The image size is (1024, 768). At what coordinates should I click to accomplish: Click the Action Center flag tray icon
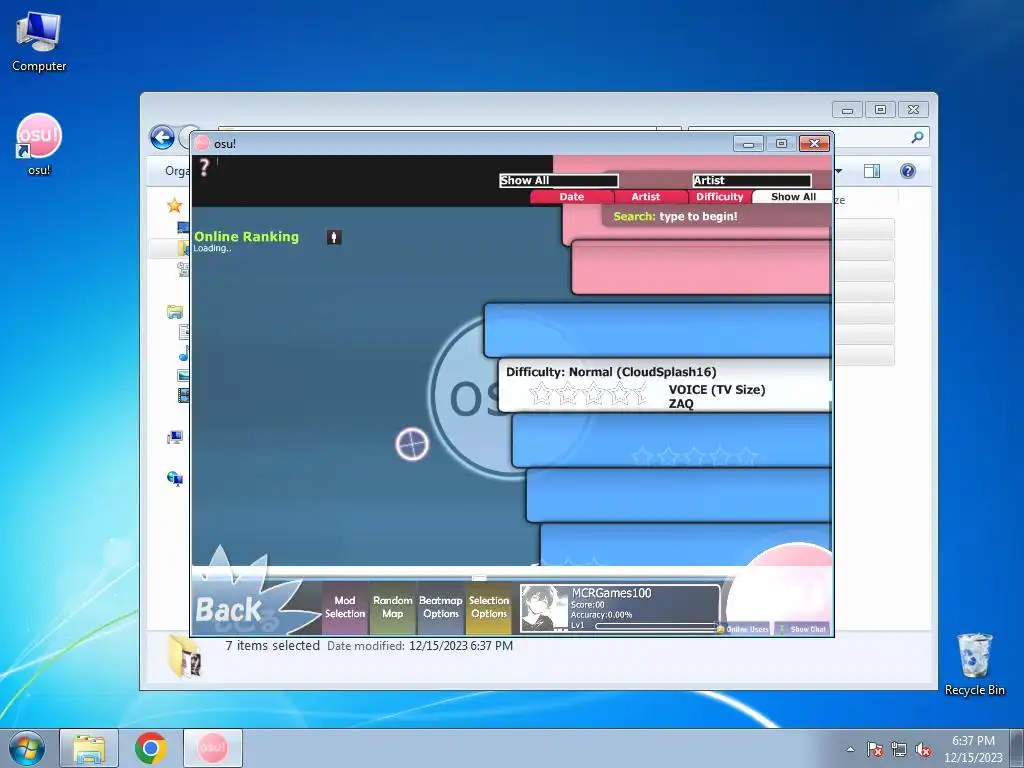click(x=874, y=749)
